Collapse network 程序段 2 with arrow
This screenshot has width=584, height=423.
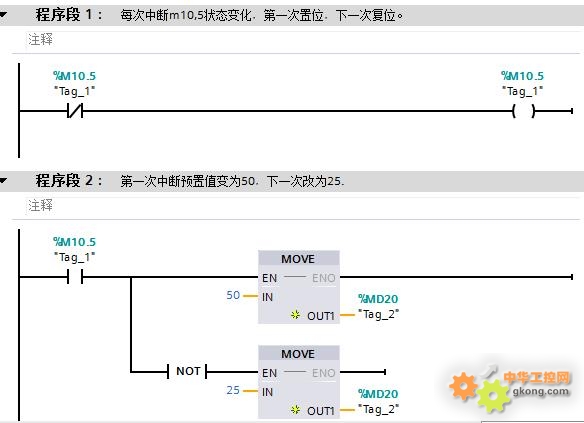[3, 181]
